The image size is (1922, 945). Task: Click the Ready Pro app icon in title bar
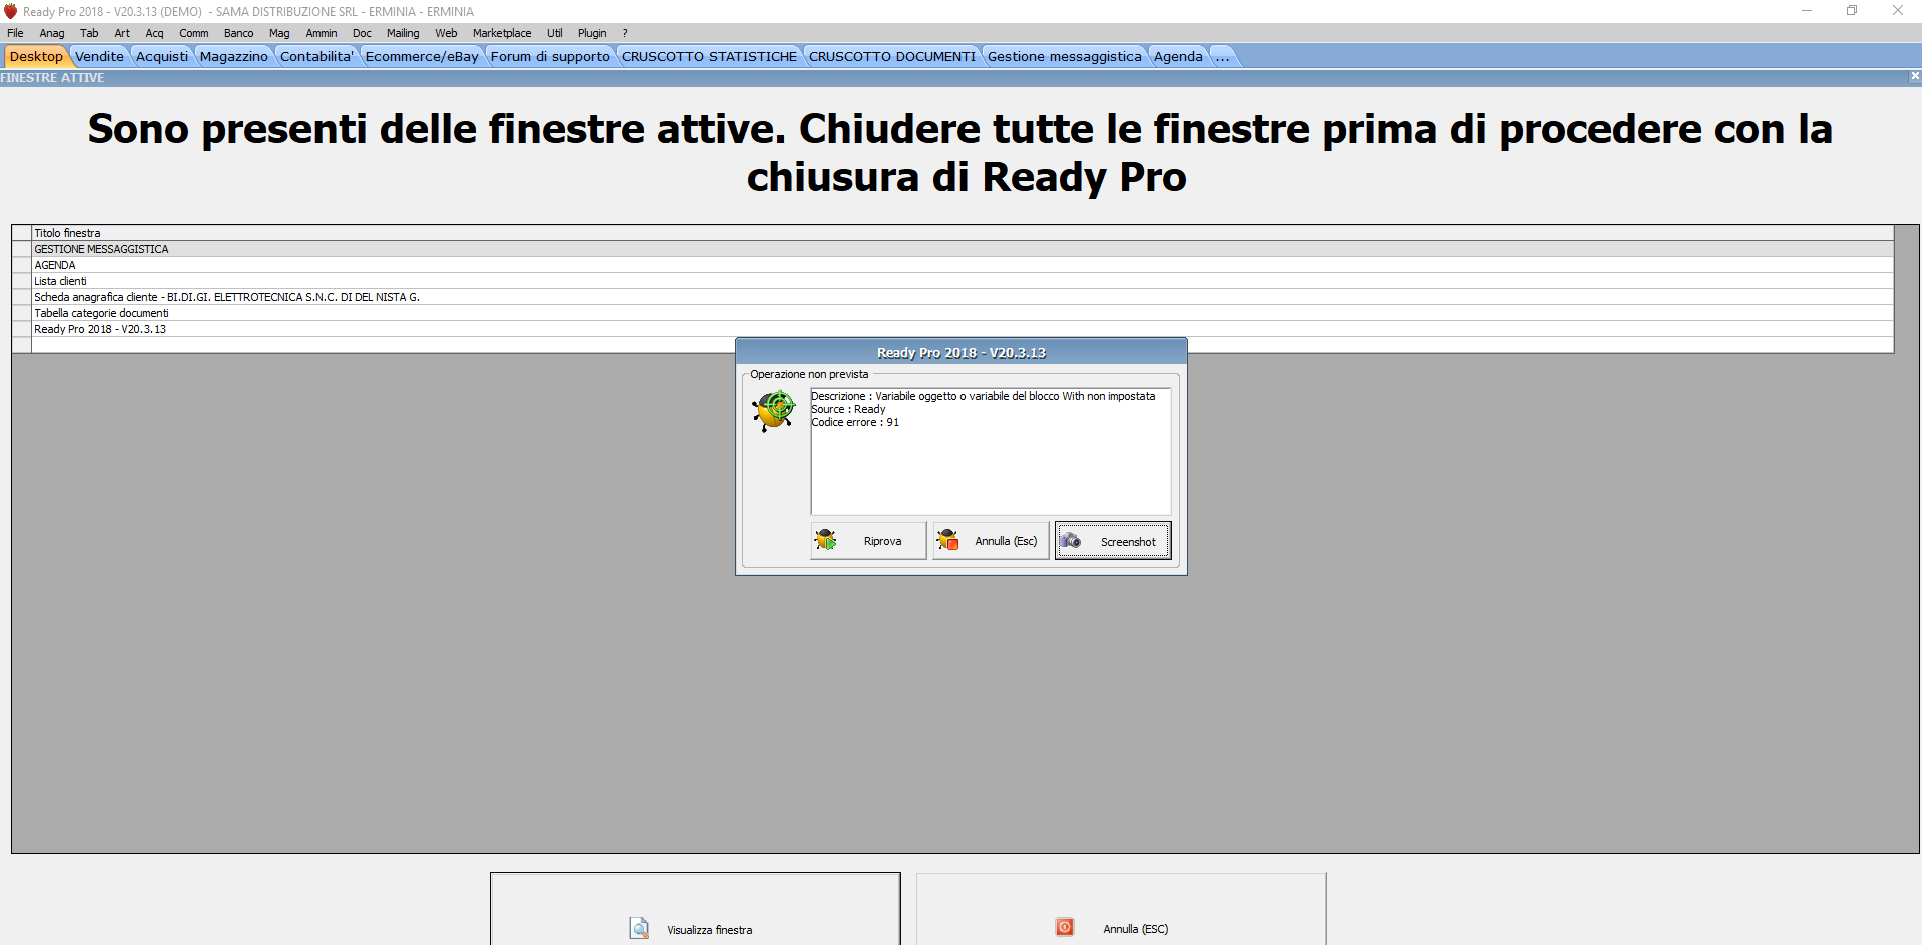click(11, 11)
